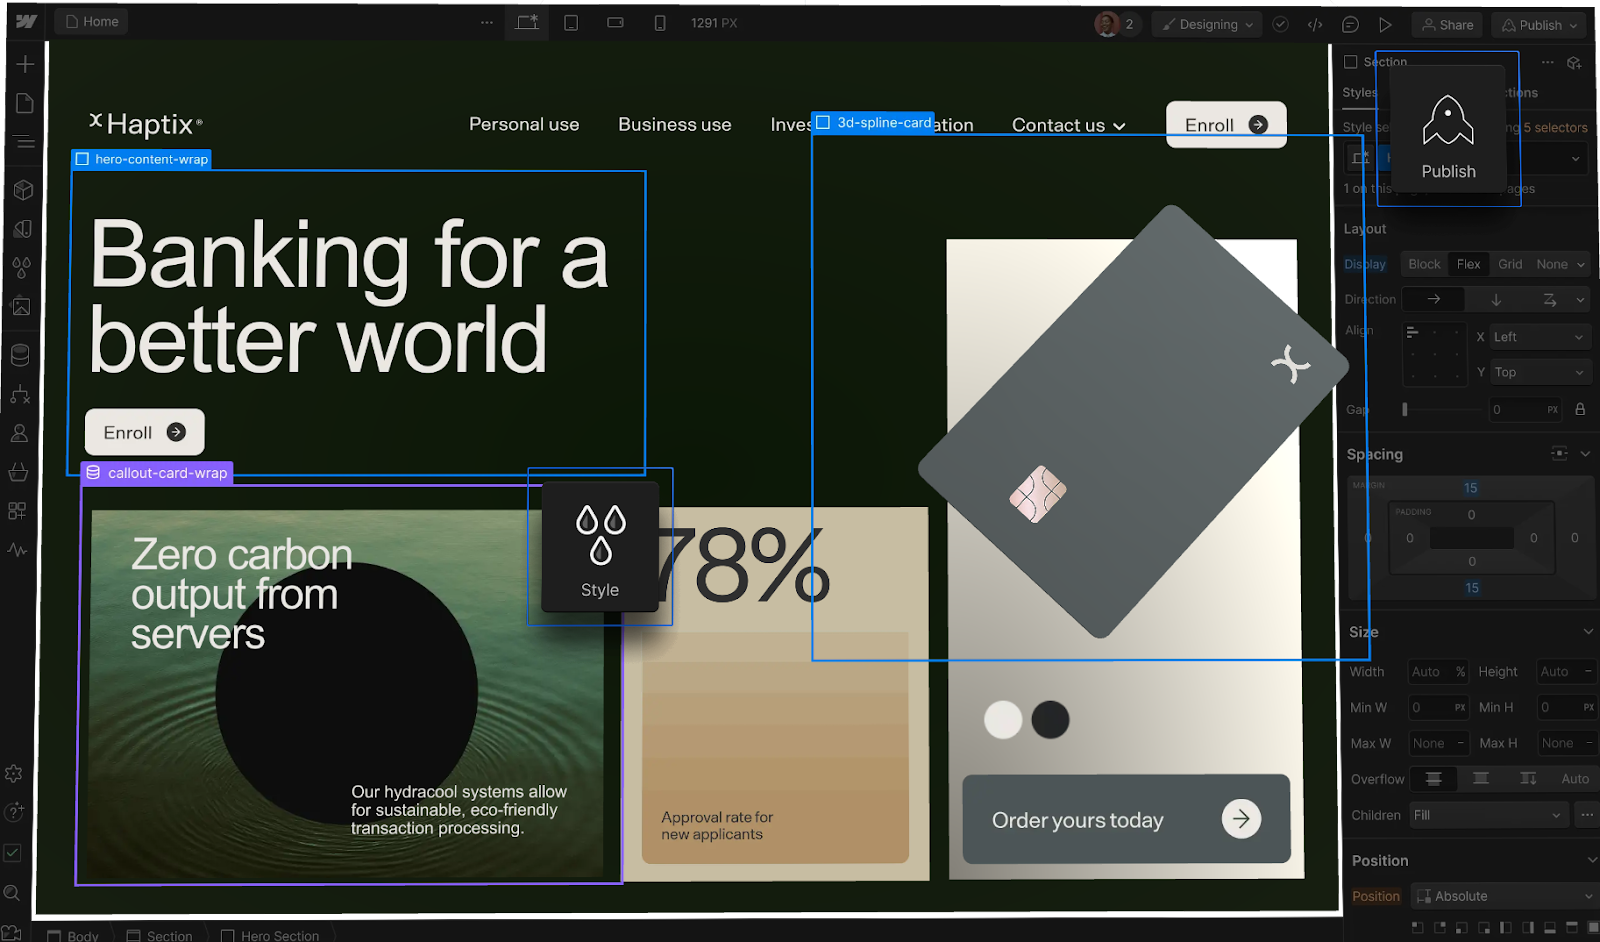Open the Style selectors droplets panel
1600x942 pixels.
coord(22,268)
